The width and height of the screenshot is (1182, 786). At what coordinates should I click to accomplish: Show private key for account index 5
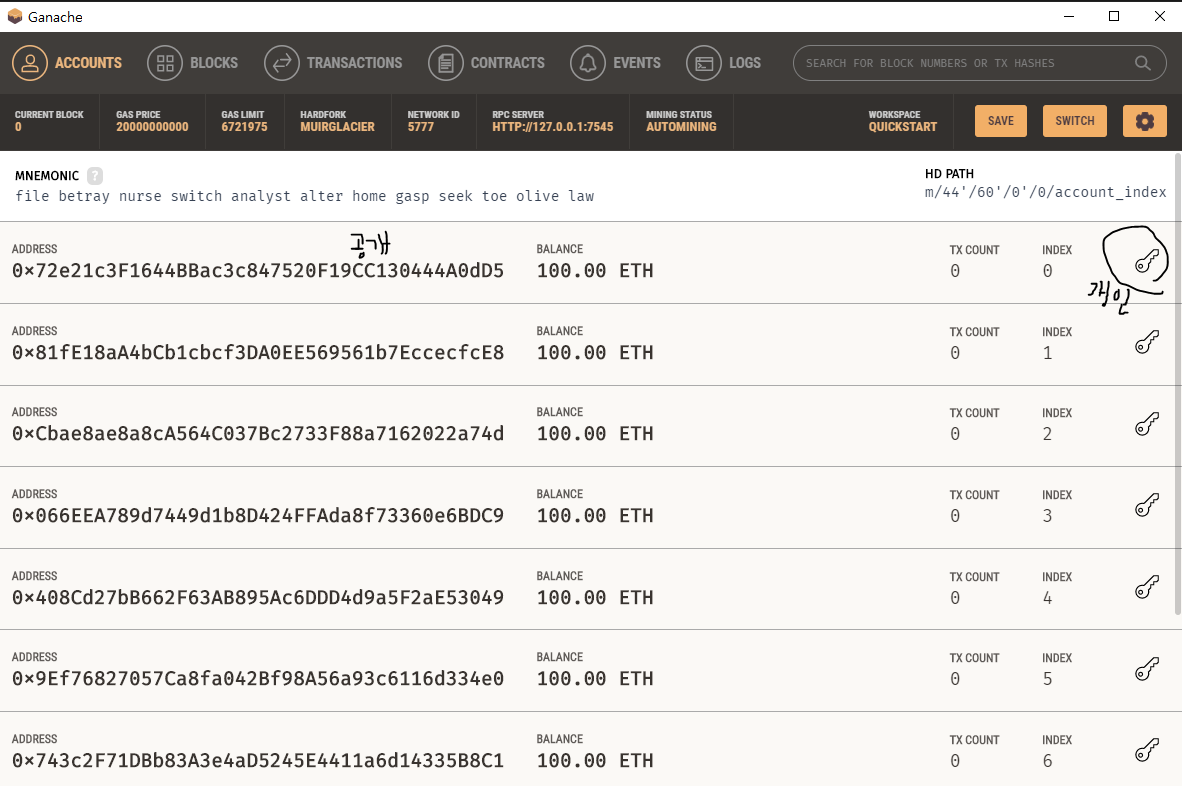pos(1147,668)
